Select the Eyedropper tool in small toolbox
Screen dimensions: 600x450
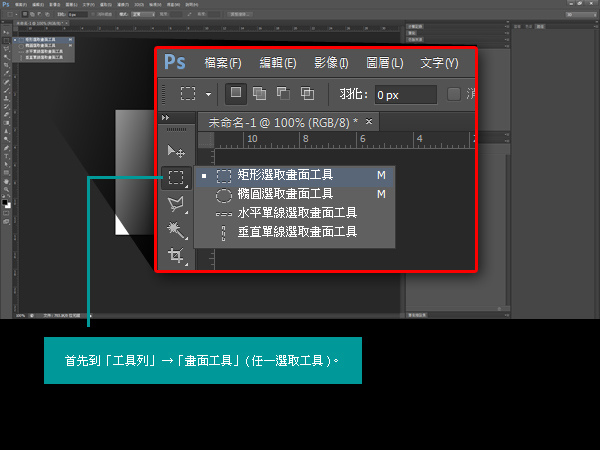pyautogui.click(x=6, y=74)
